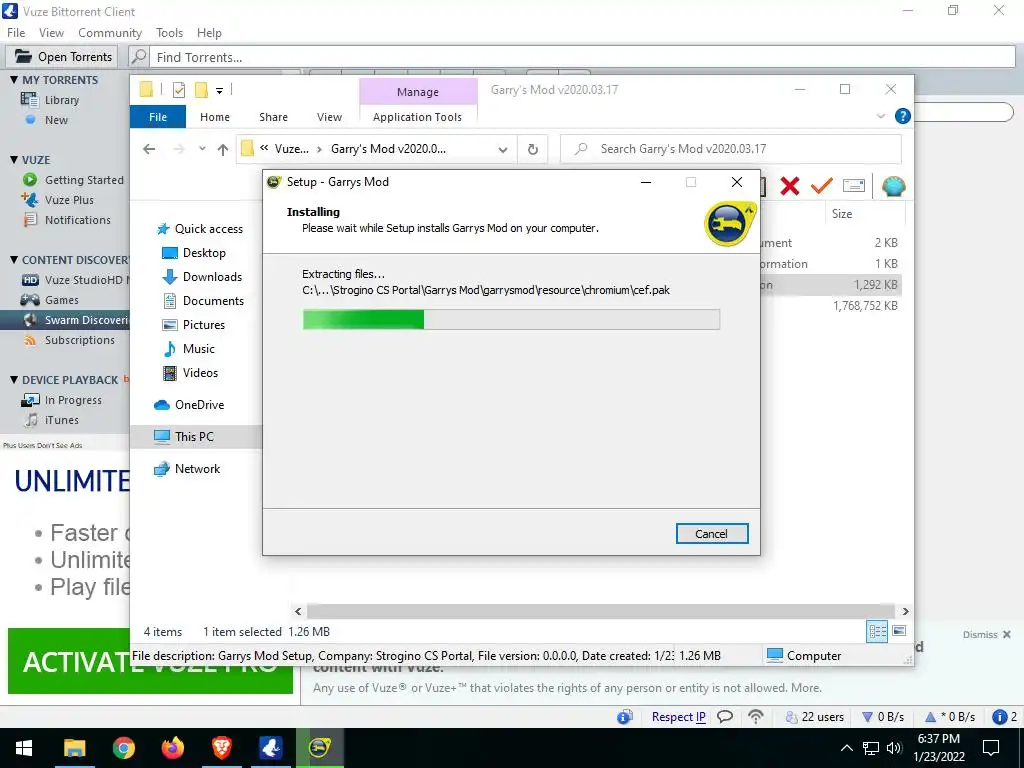Open the Share ribbon tab

(273, 117)
